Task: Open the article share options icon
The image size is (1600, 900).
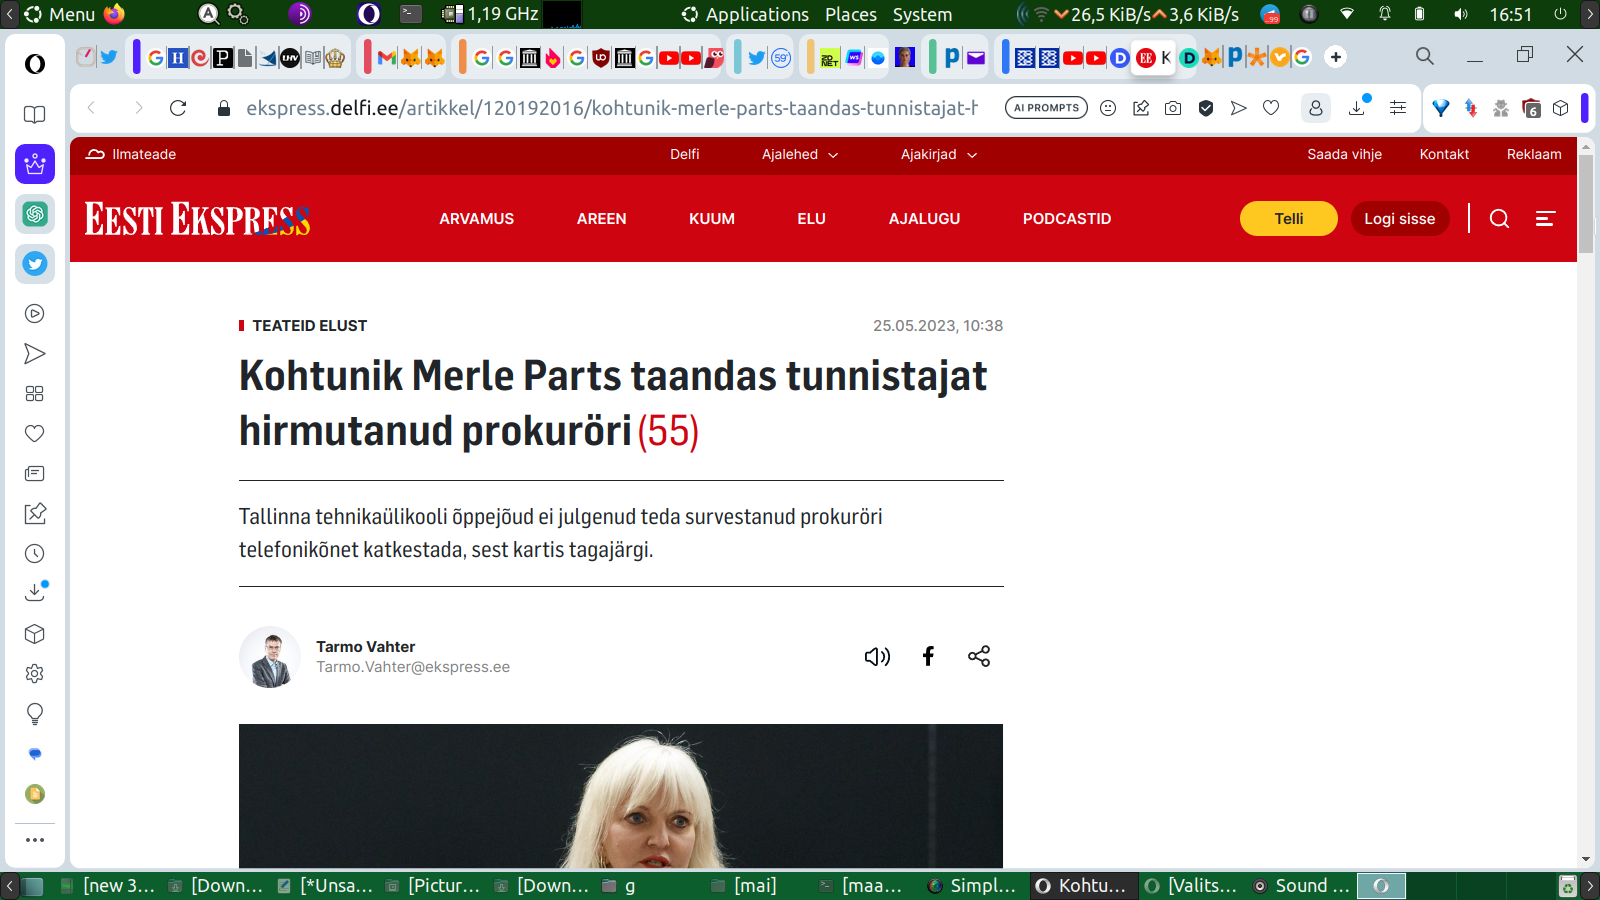Action: 979,656
